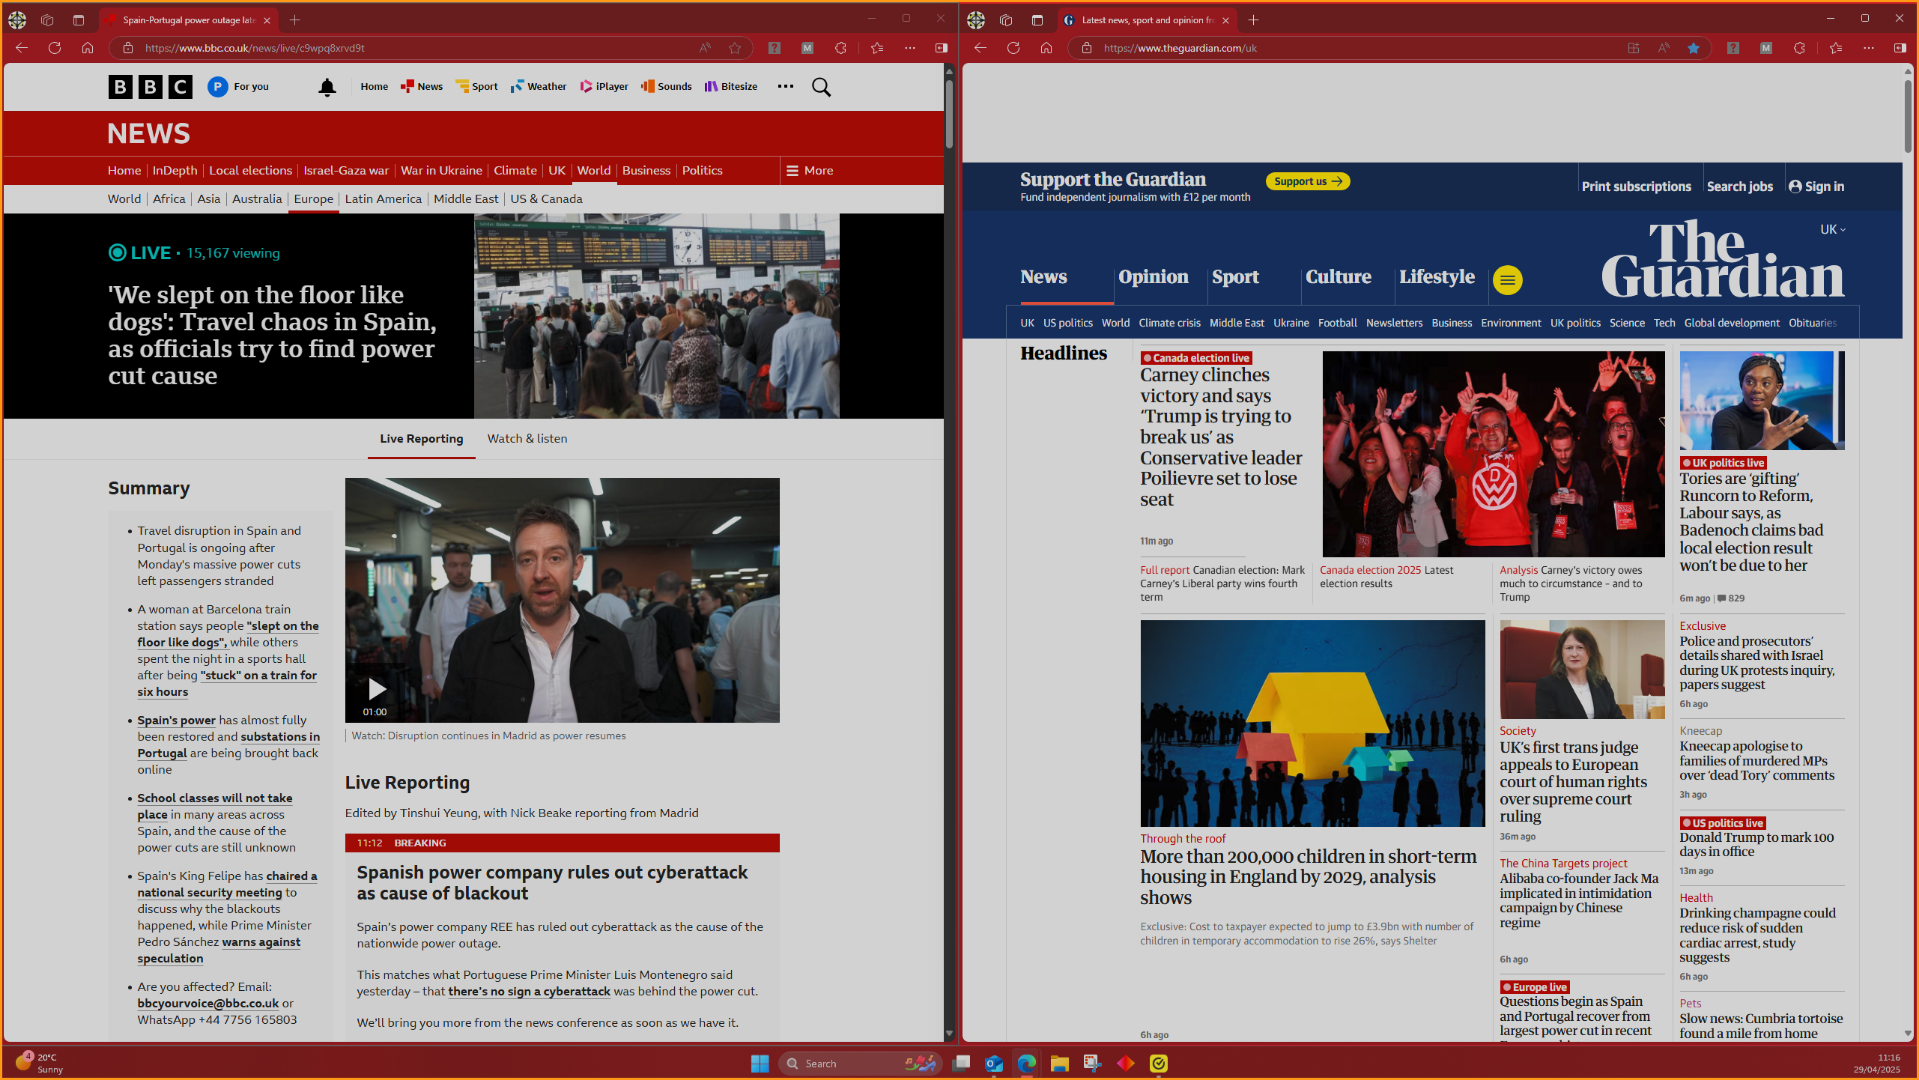Open Read aloud in BBC address bar
The width and height of the screenshot is (1919, 1080).
point(706,48)
